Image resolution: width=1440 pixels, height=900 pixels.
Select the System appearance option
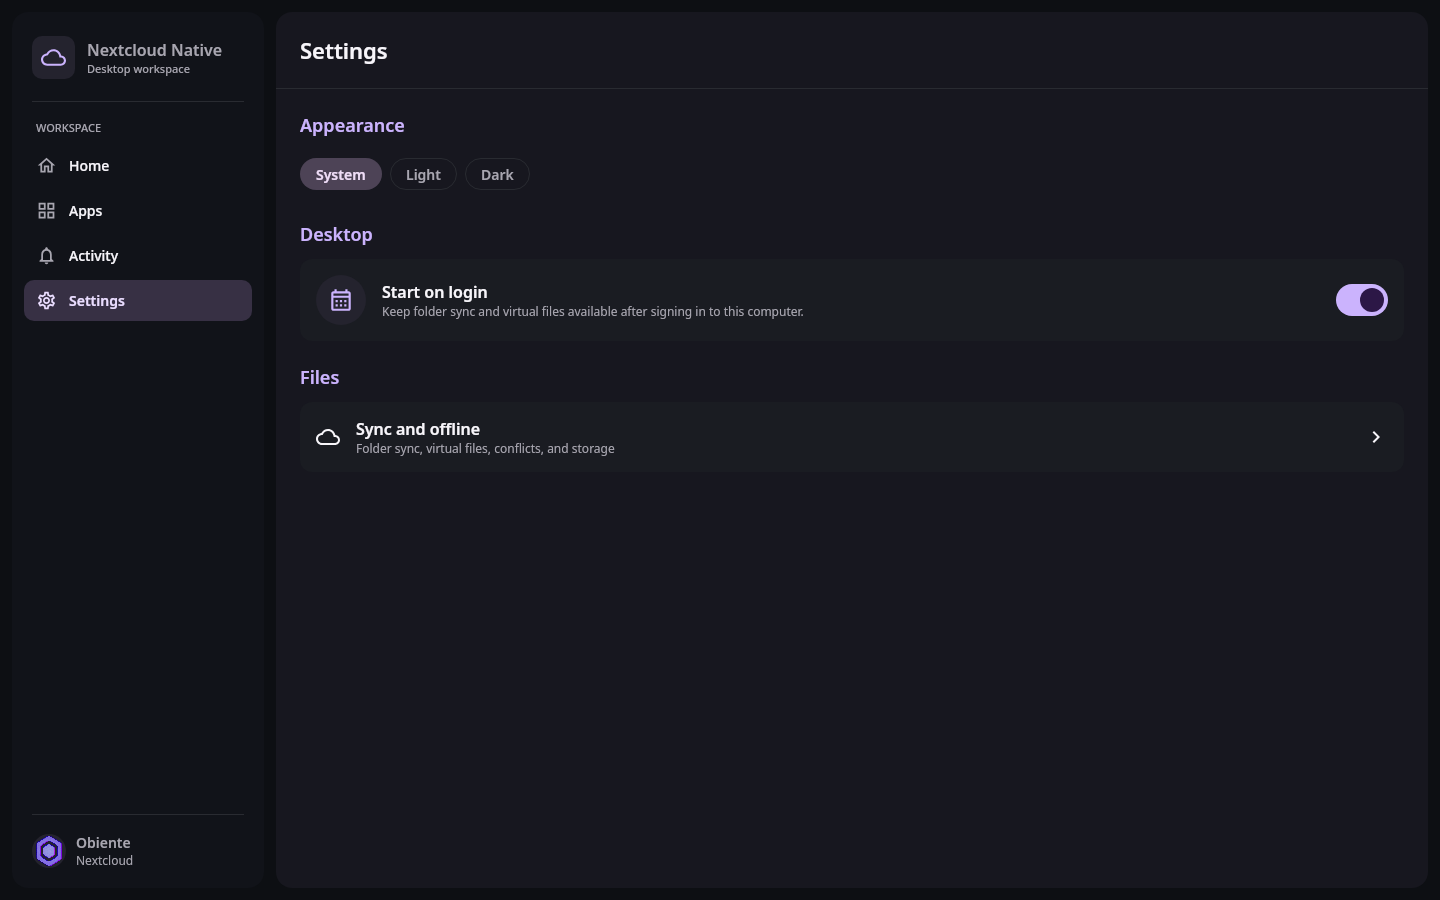click(x=340, y=174)
